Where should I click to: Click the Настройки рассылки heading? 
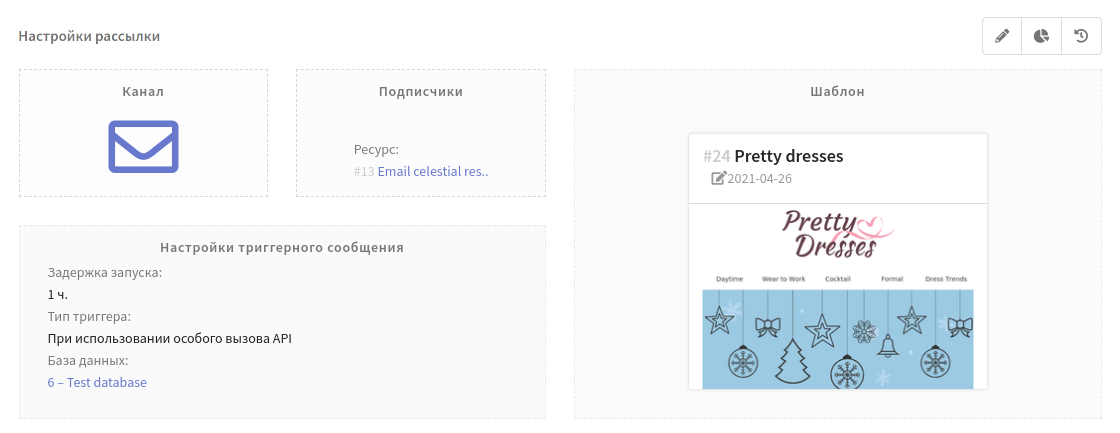coord(89,36)
